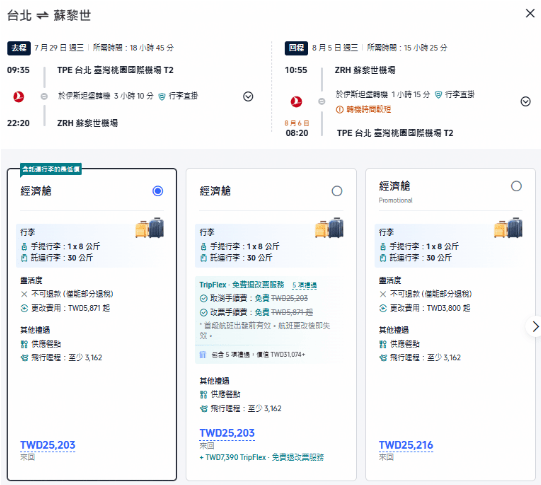Expand outbound Istanbul transfer details
The image size is (541, 485).
(x=248, y=97)
